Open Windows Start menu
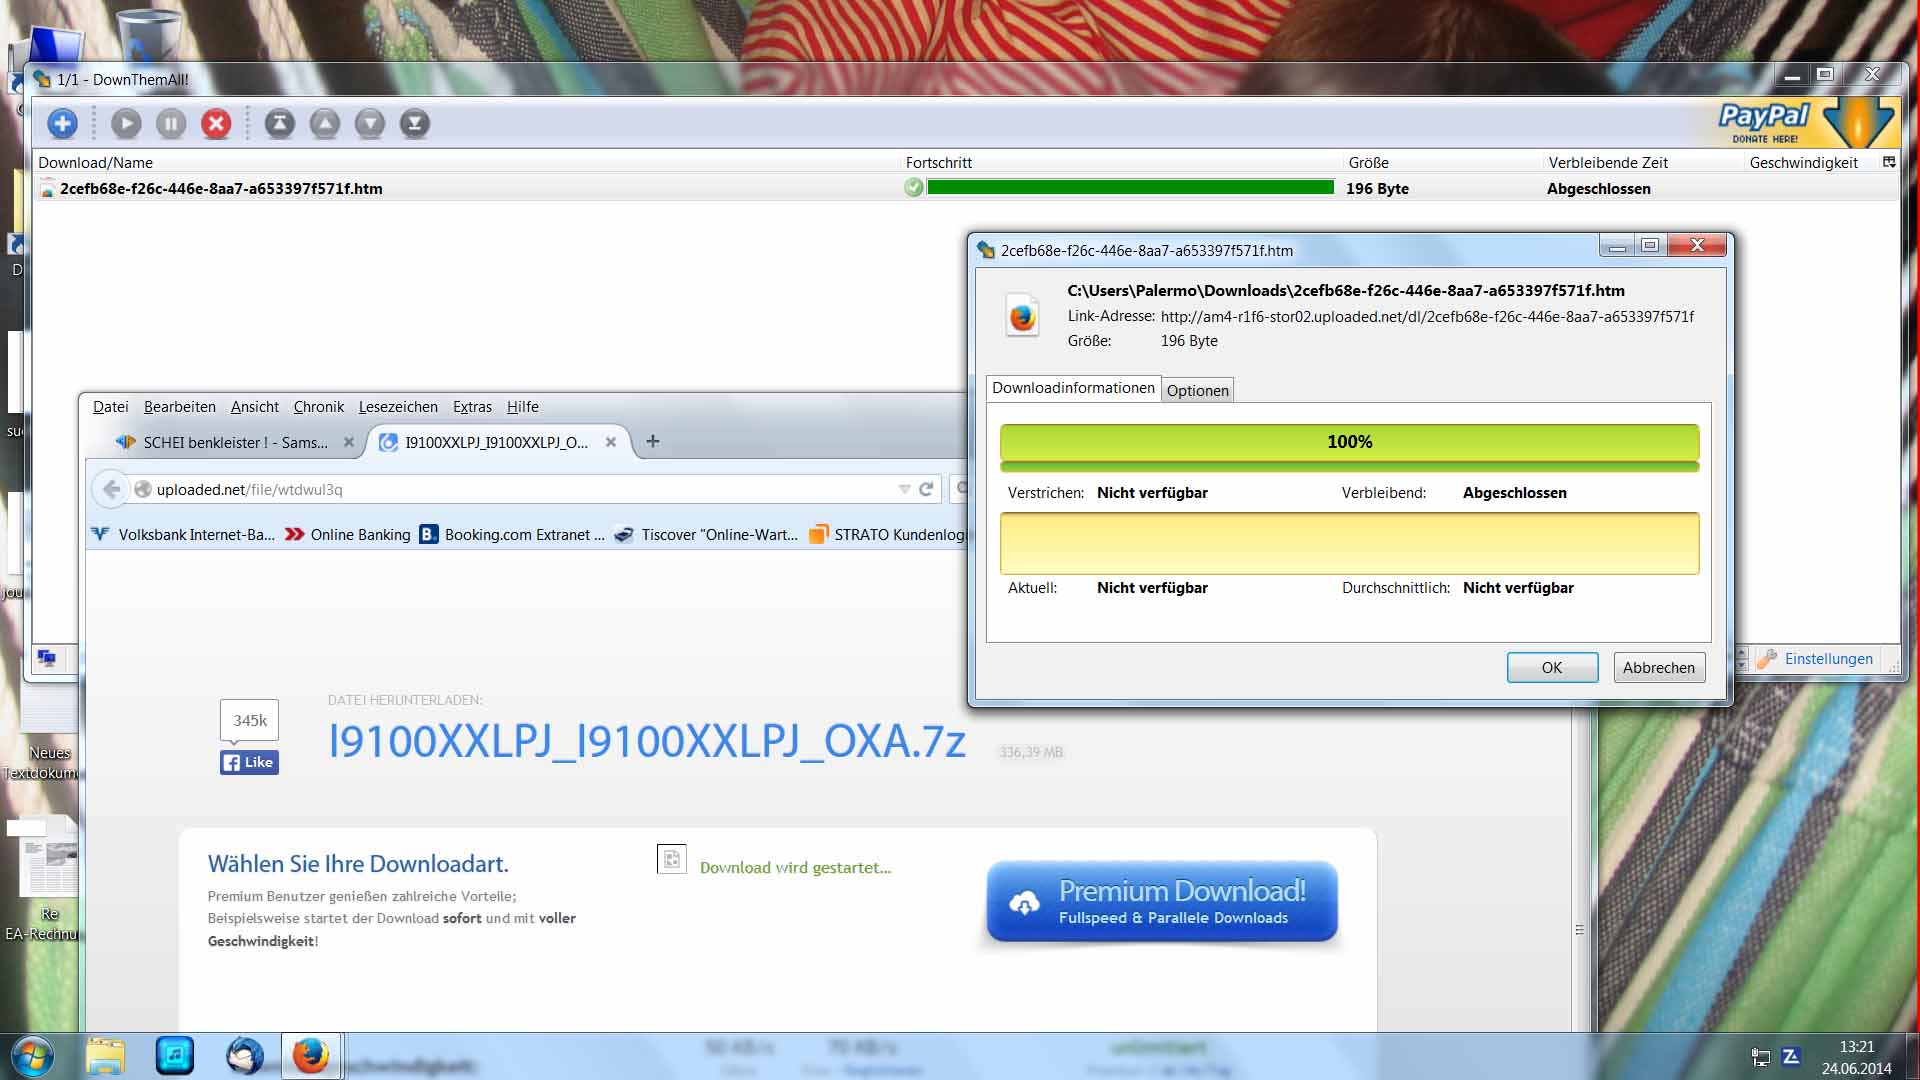The height and width of the screenshot is (1080, 1920). click(31, 1056)
